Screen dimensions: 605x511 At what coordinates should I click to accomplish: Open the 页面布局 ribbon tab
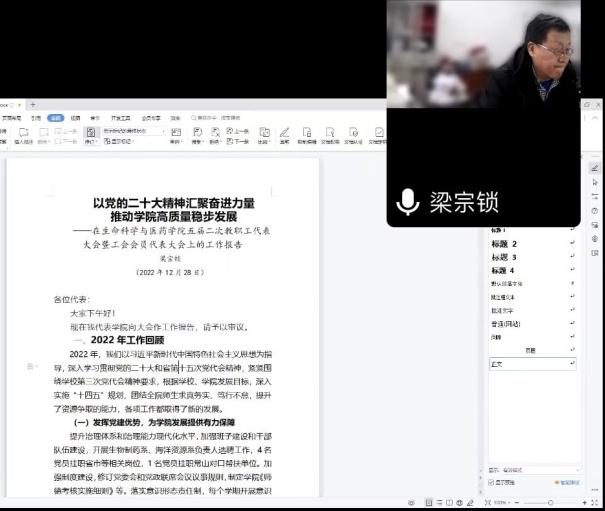point(11,118)
